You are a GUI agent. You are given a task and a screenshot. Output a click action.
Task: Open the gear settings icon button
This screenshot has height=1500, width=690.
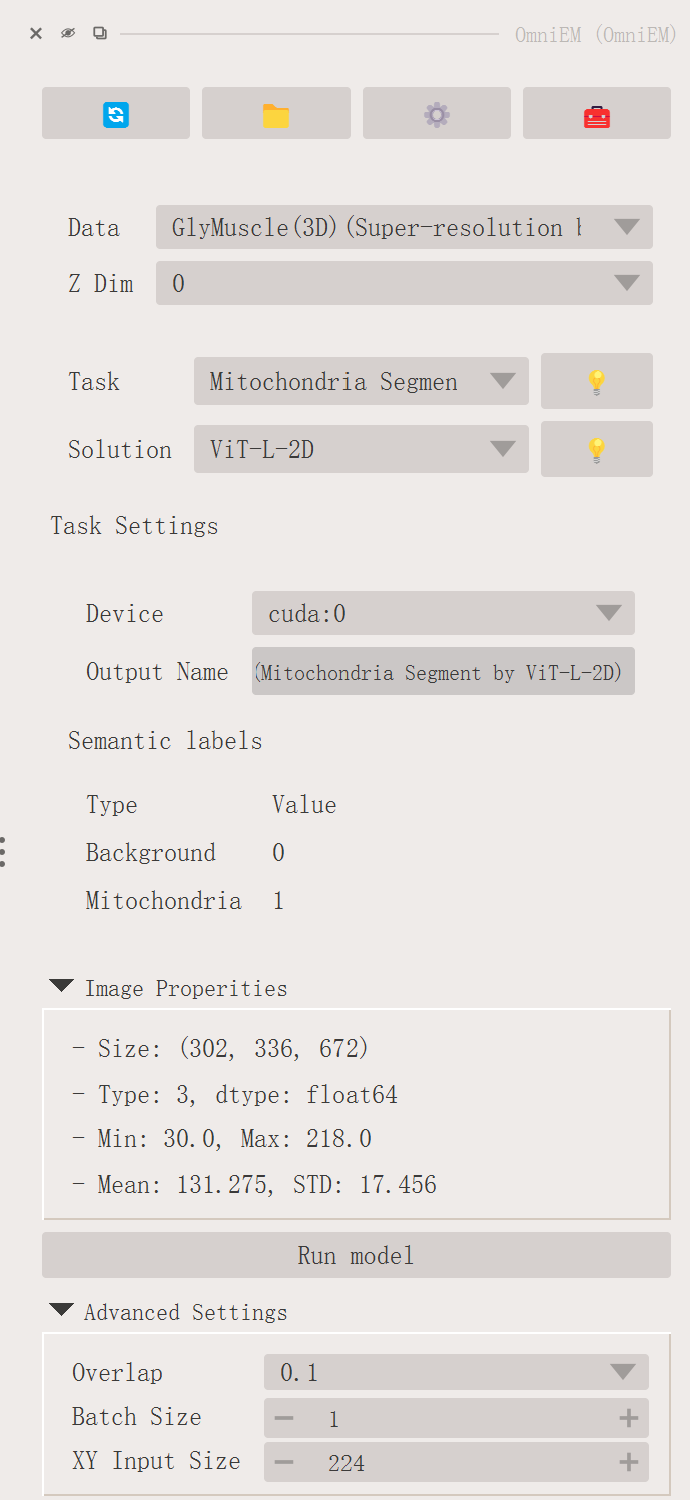click(436, 114)
